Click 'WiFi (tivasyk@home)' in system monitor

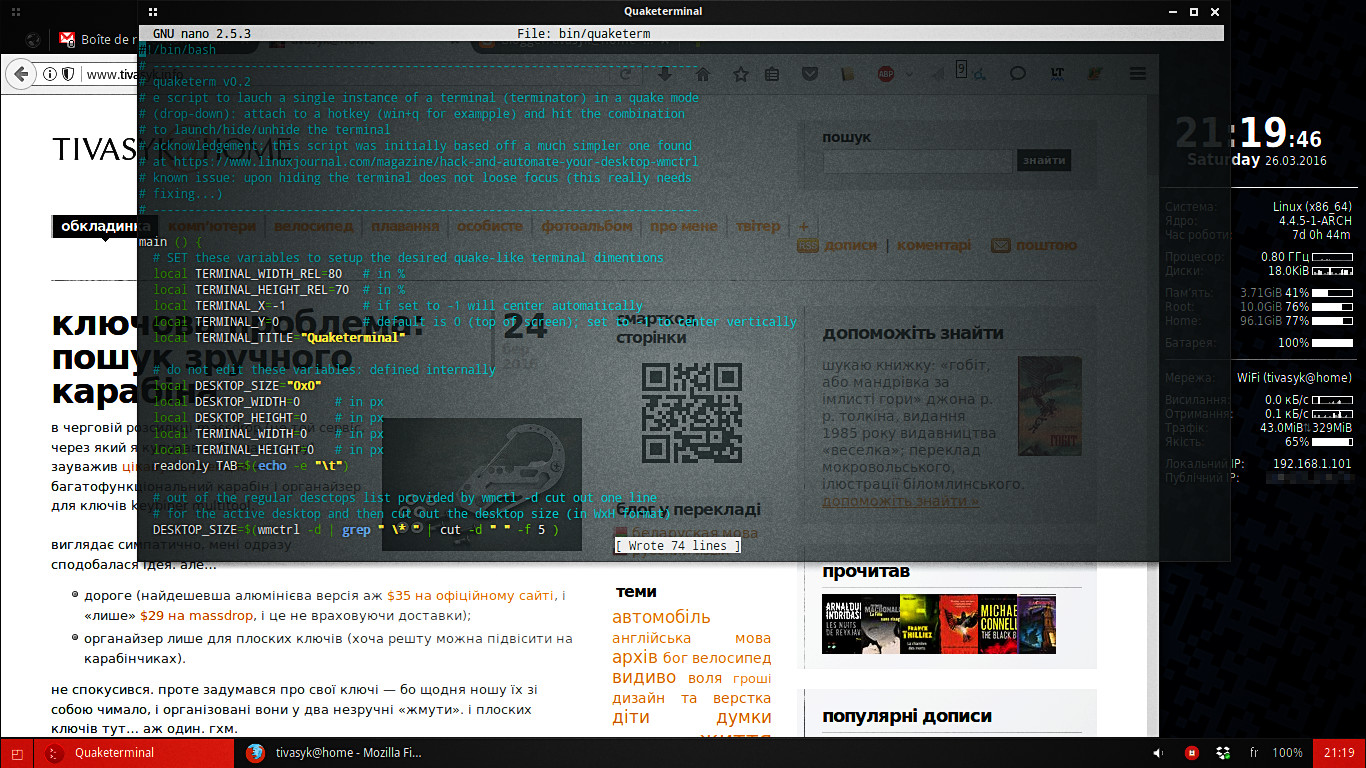(x=1294, y=378)
